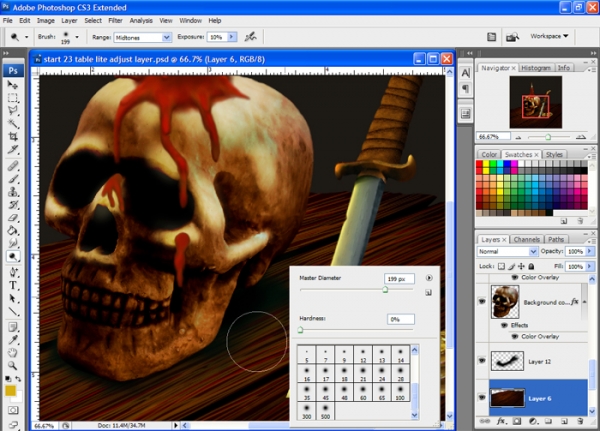
Task: Switch to the Color tab
Action: pyautogui.click(x=489, y=154)
